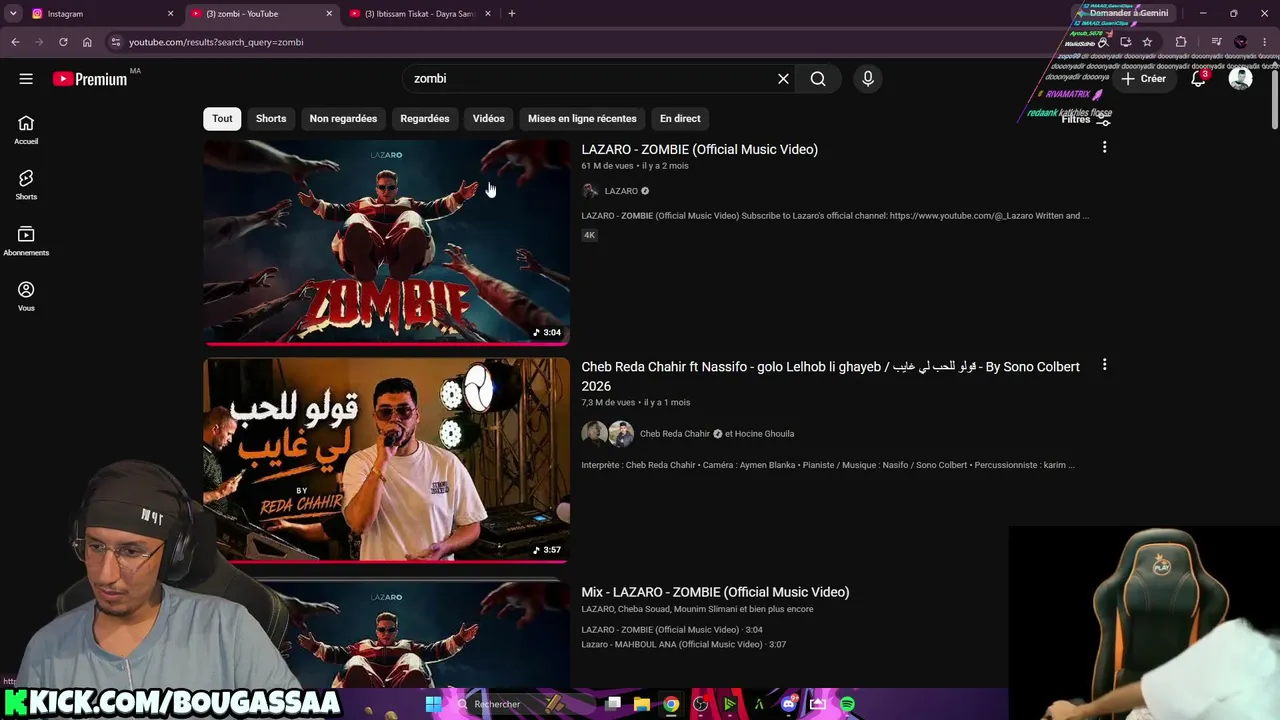Filter results by Vidéos chip
Screen dimensions: 1280x720
(x=489, y=118)
